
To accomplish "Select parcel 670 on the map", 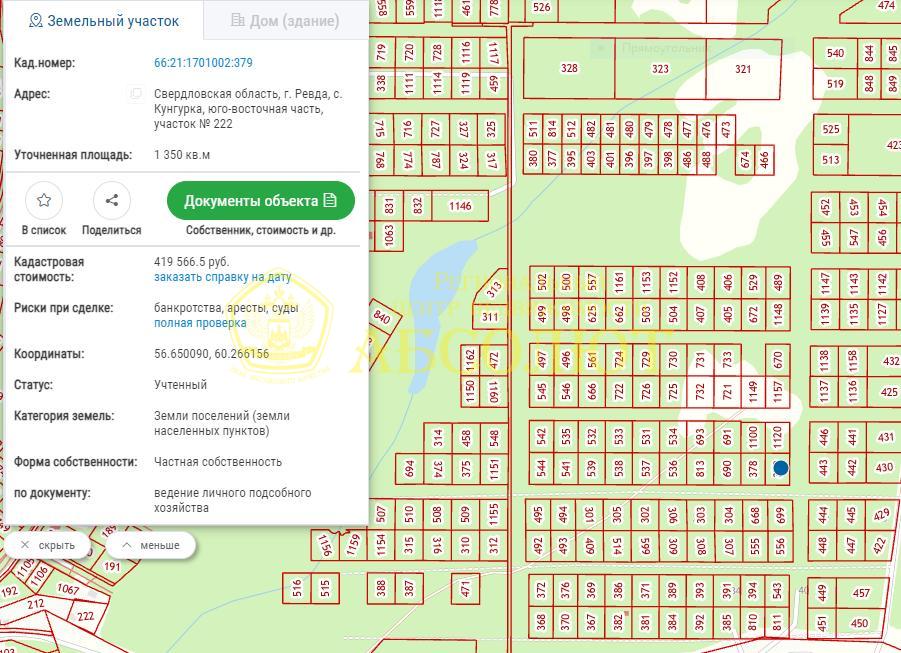I will [x=778, y=360].
